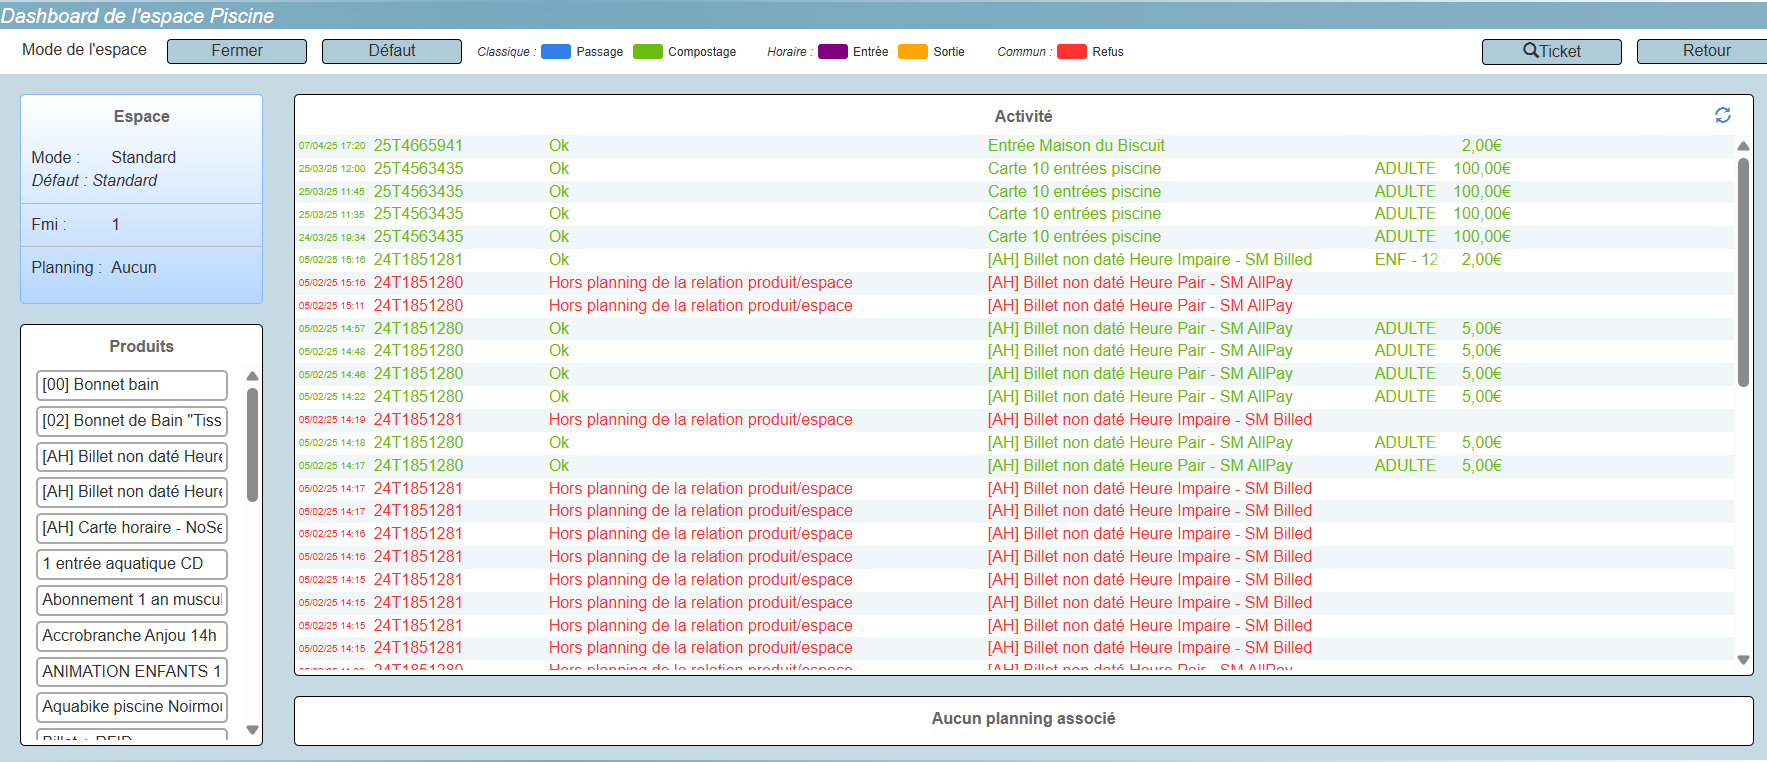Click down arrow of Activité scrollbar
This screenshot has height=762, width=1767.
[1743, 660]
